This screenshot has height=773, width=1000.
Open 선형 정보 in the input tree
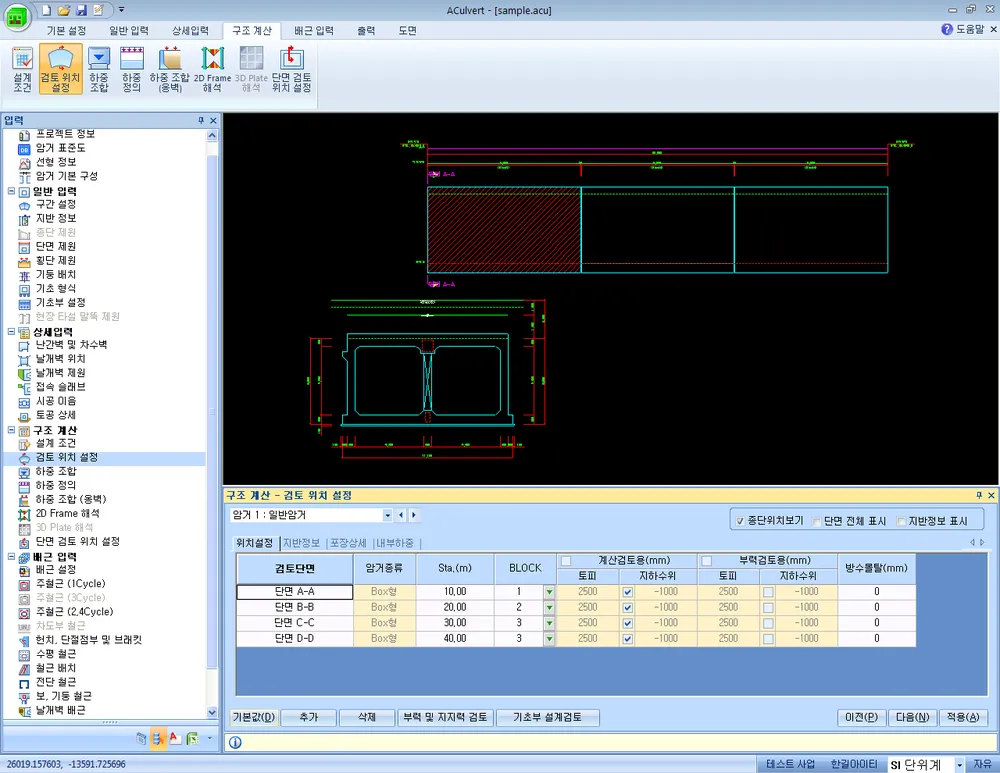(56, 162)
